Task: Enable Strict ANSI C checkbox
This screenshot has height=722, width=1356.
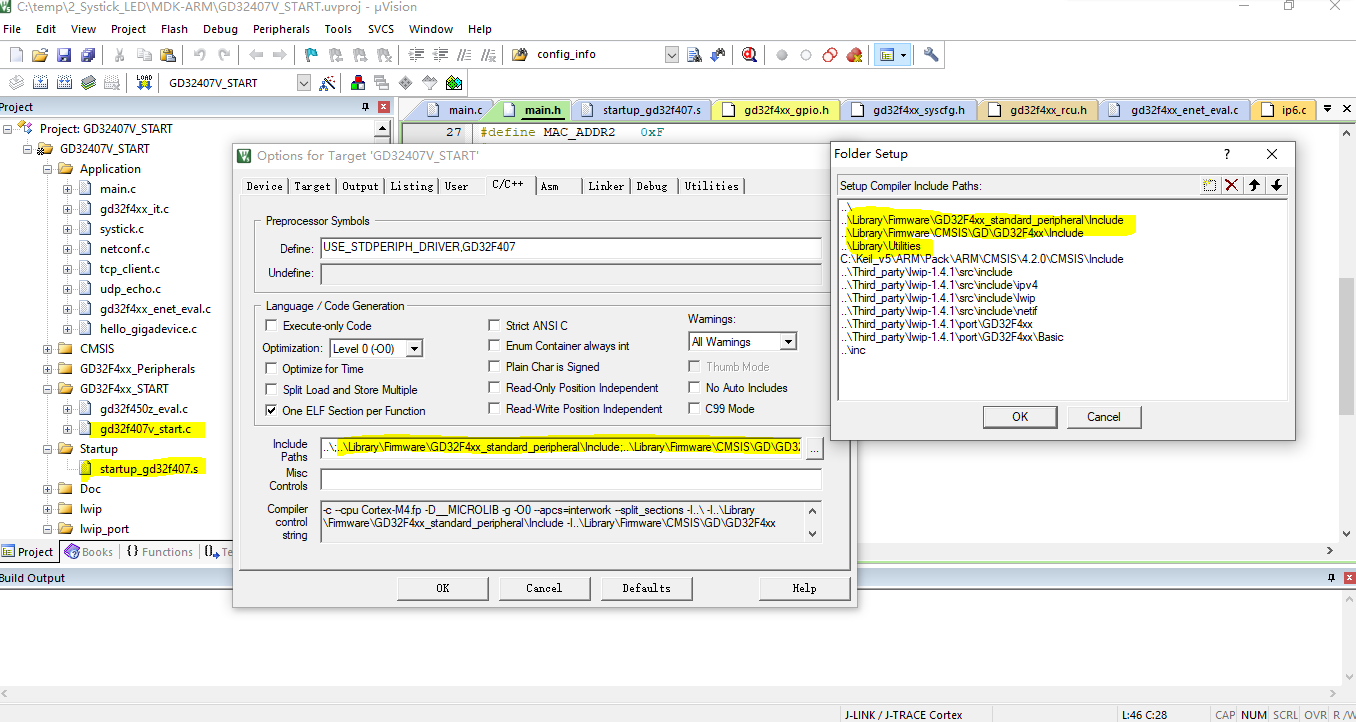Action: coord(494,325)
